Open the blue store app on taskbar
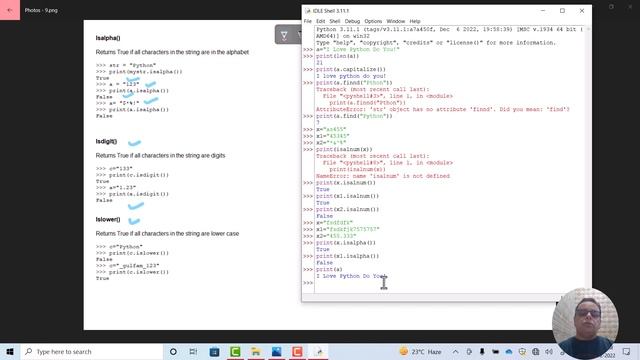 pos(214,351)
